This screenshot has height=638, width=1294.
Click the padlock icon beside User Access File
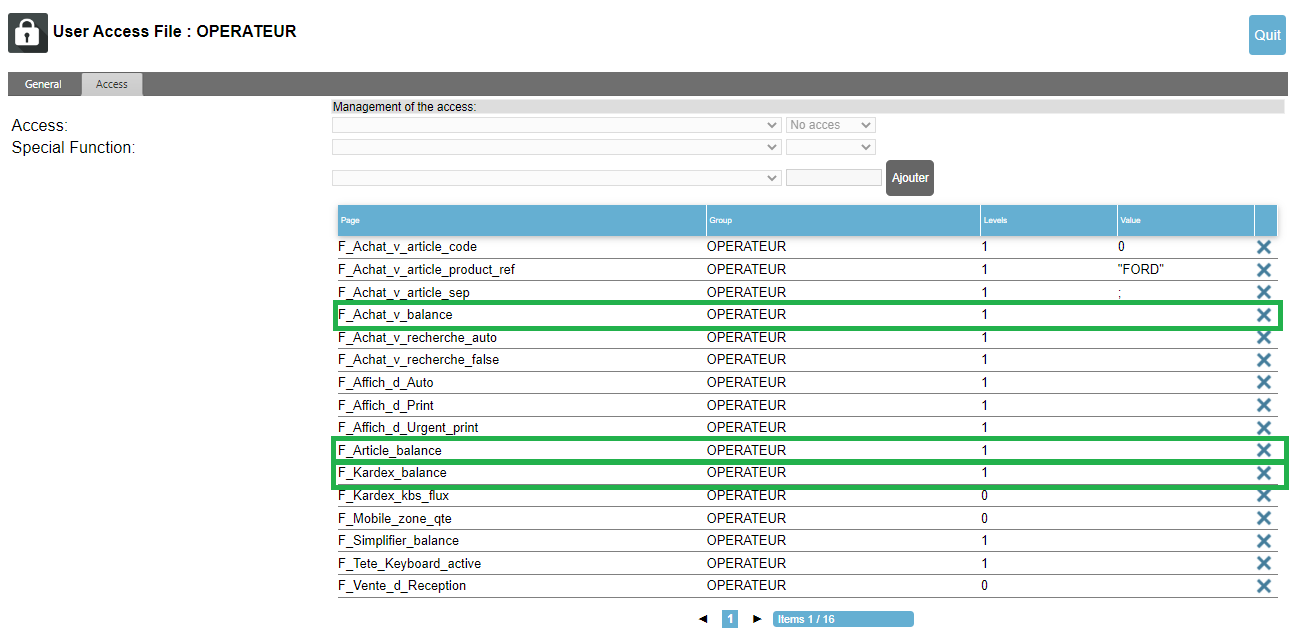coord(28,33)
